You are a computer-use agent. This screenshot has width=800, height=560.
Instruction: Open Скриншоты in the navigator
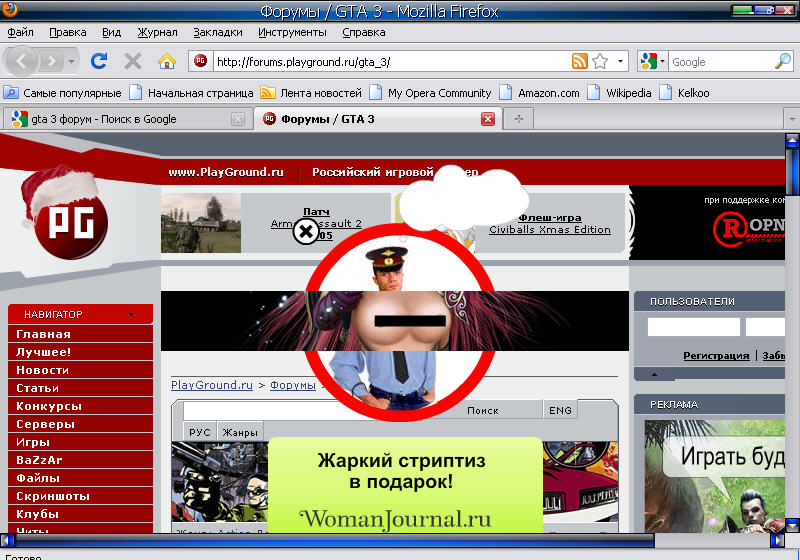coord(81,496)
